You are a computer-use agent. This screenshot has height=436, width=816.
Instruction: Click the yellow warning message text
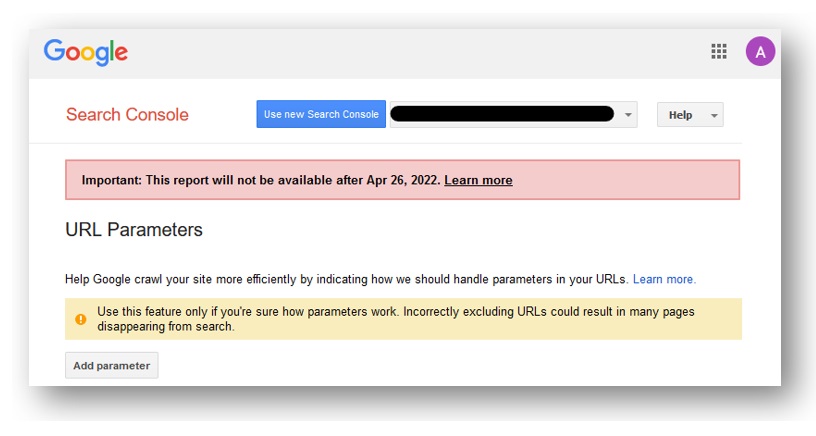click(x=396, y=319)
